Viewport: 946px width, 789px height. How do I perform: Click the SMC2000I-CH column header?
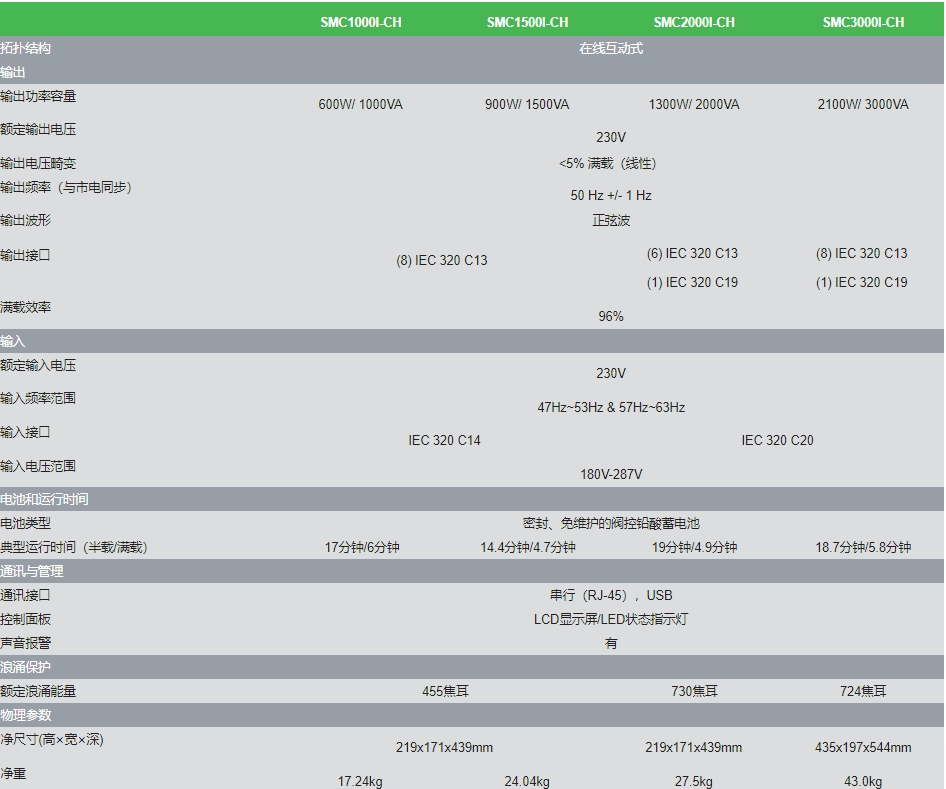pos(694,22)
